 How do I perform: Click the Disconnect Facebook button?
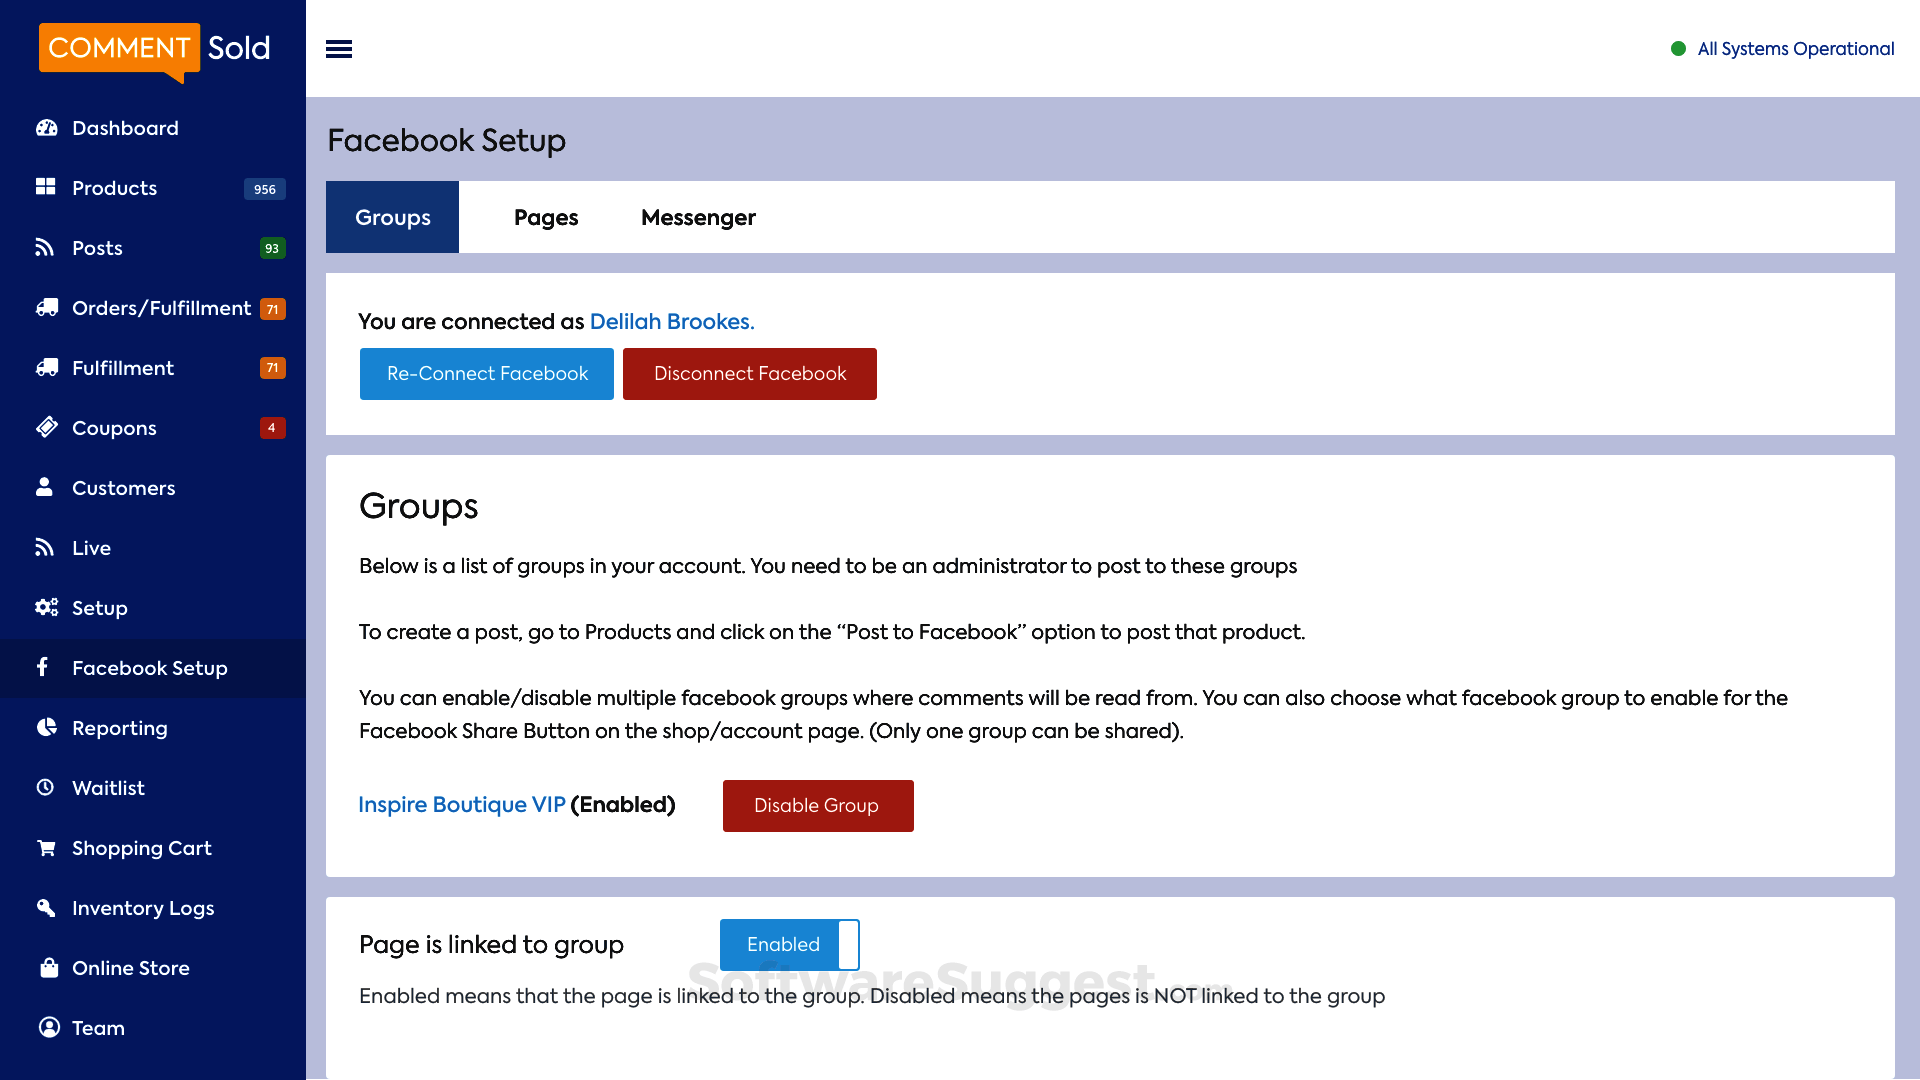[x=750, y=374]
